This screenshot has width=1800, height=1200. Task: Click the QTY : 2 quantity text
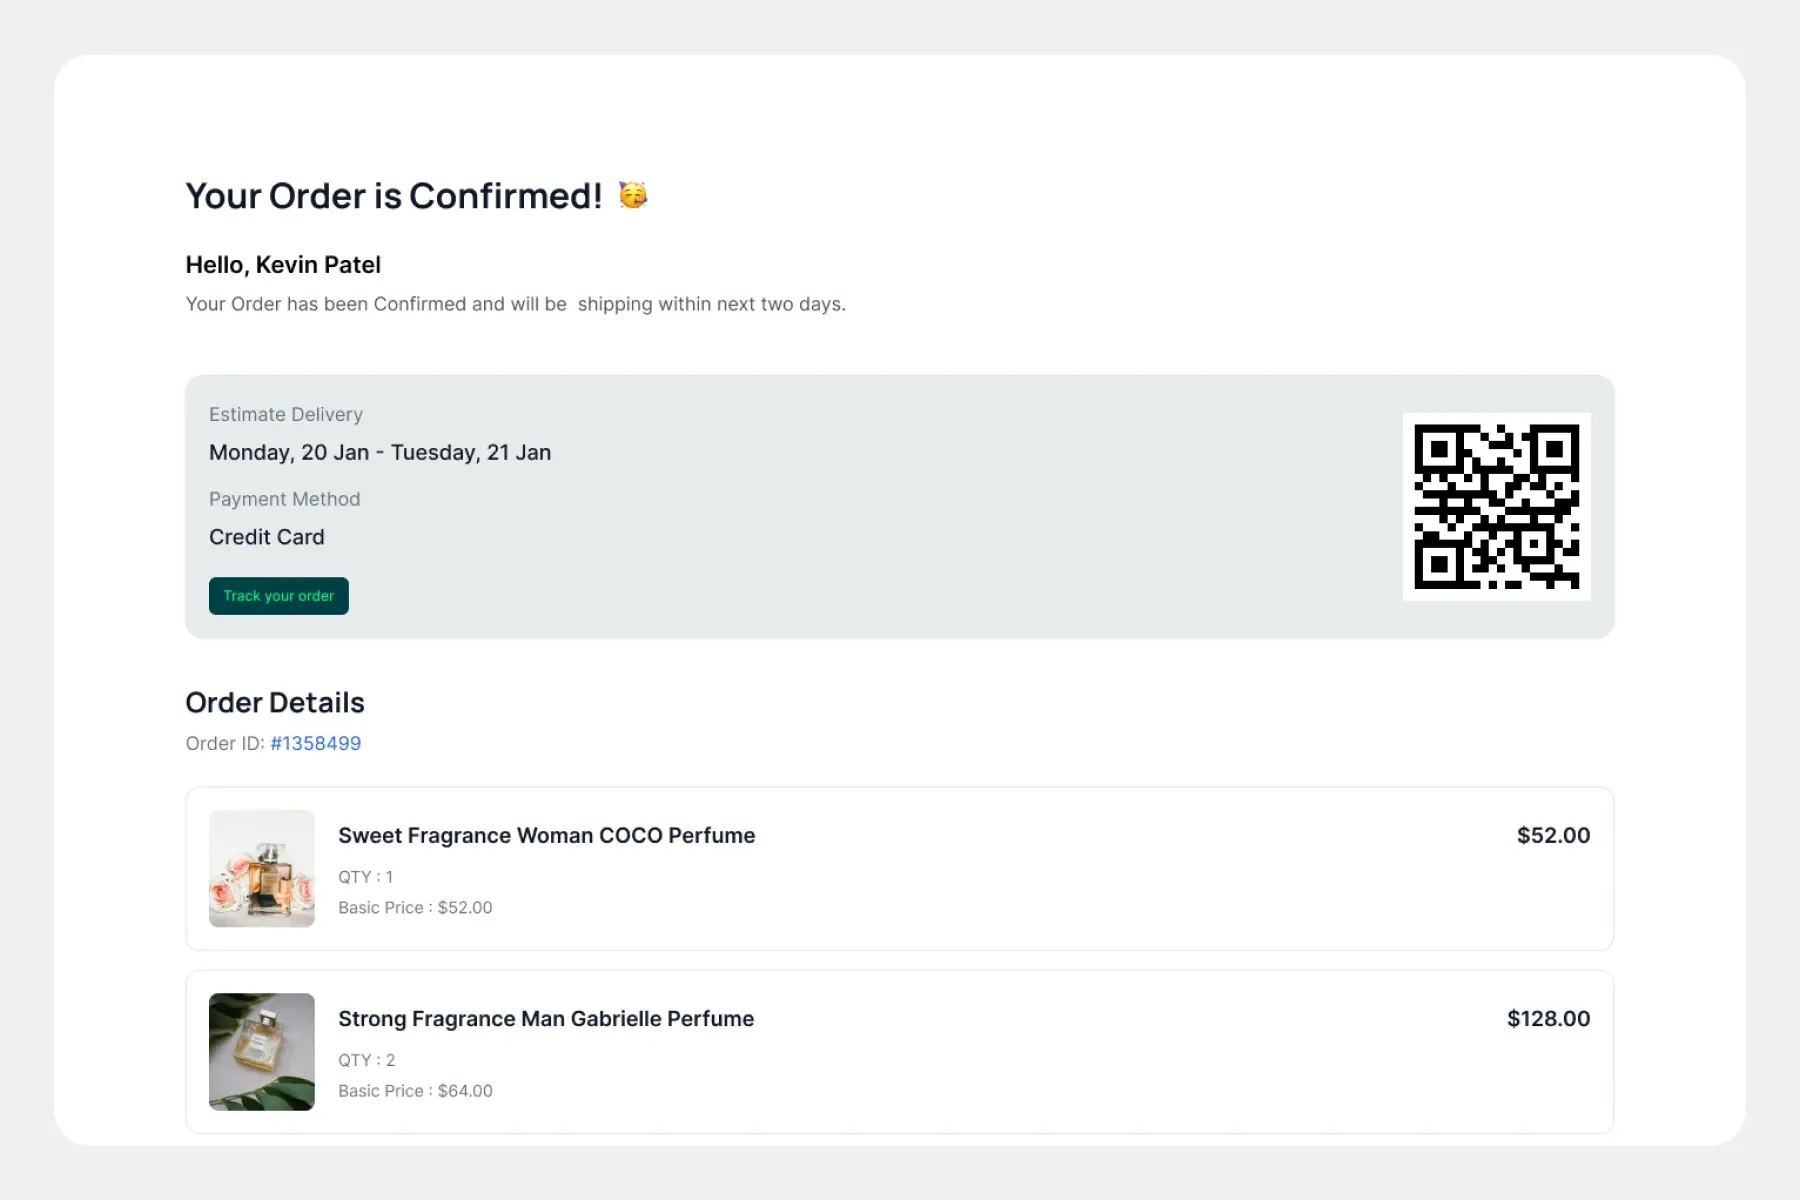click(366, 1060)
